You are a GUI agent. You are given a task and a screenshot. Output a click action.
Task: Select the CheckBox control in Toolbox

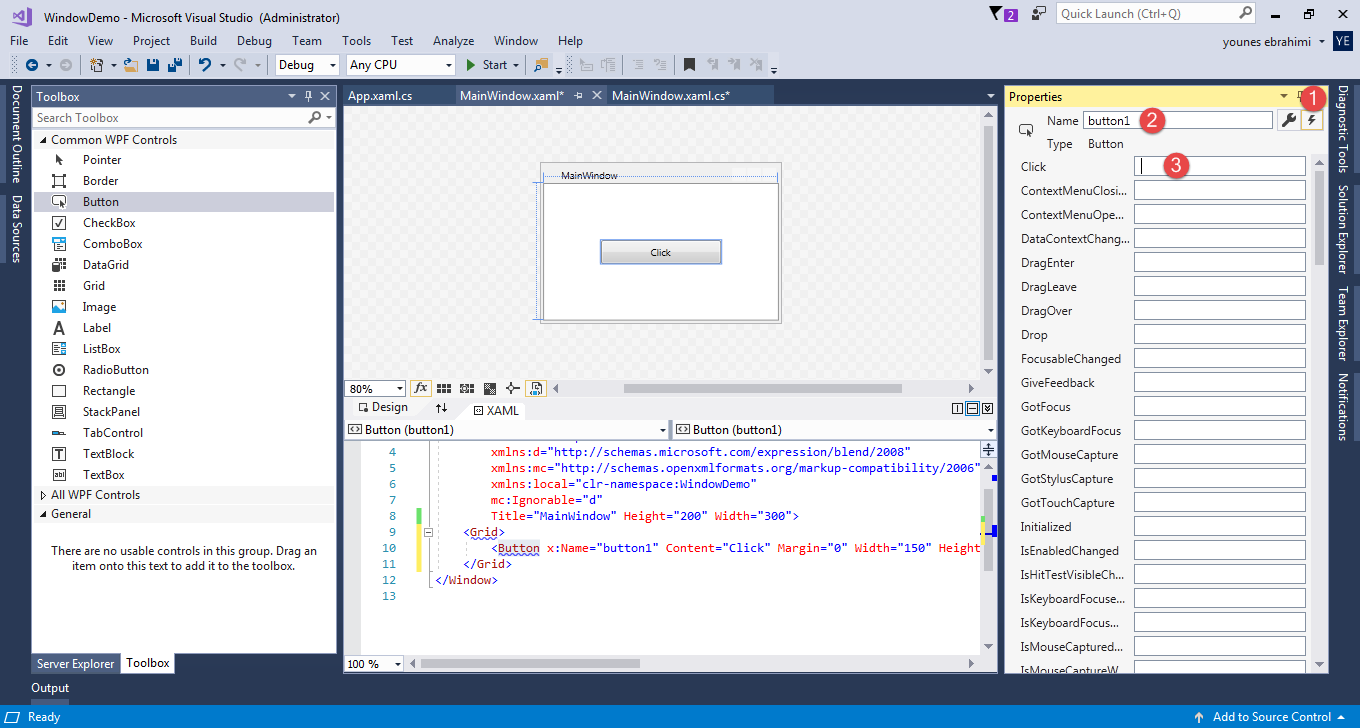[x=109, y=223]
